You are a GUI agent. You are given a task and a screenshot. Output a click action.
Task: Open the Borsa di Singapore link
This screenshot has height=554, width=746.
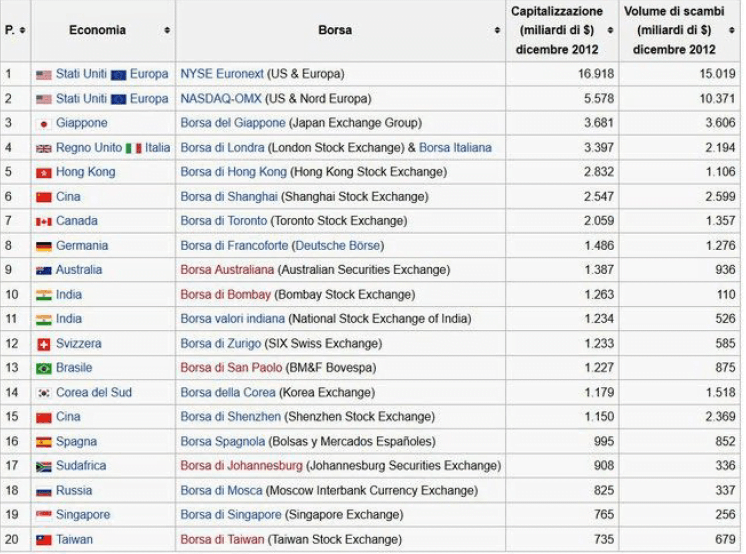point(231,515)
